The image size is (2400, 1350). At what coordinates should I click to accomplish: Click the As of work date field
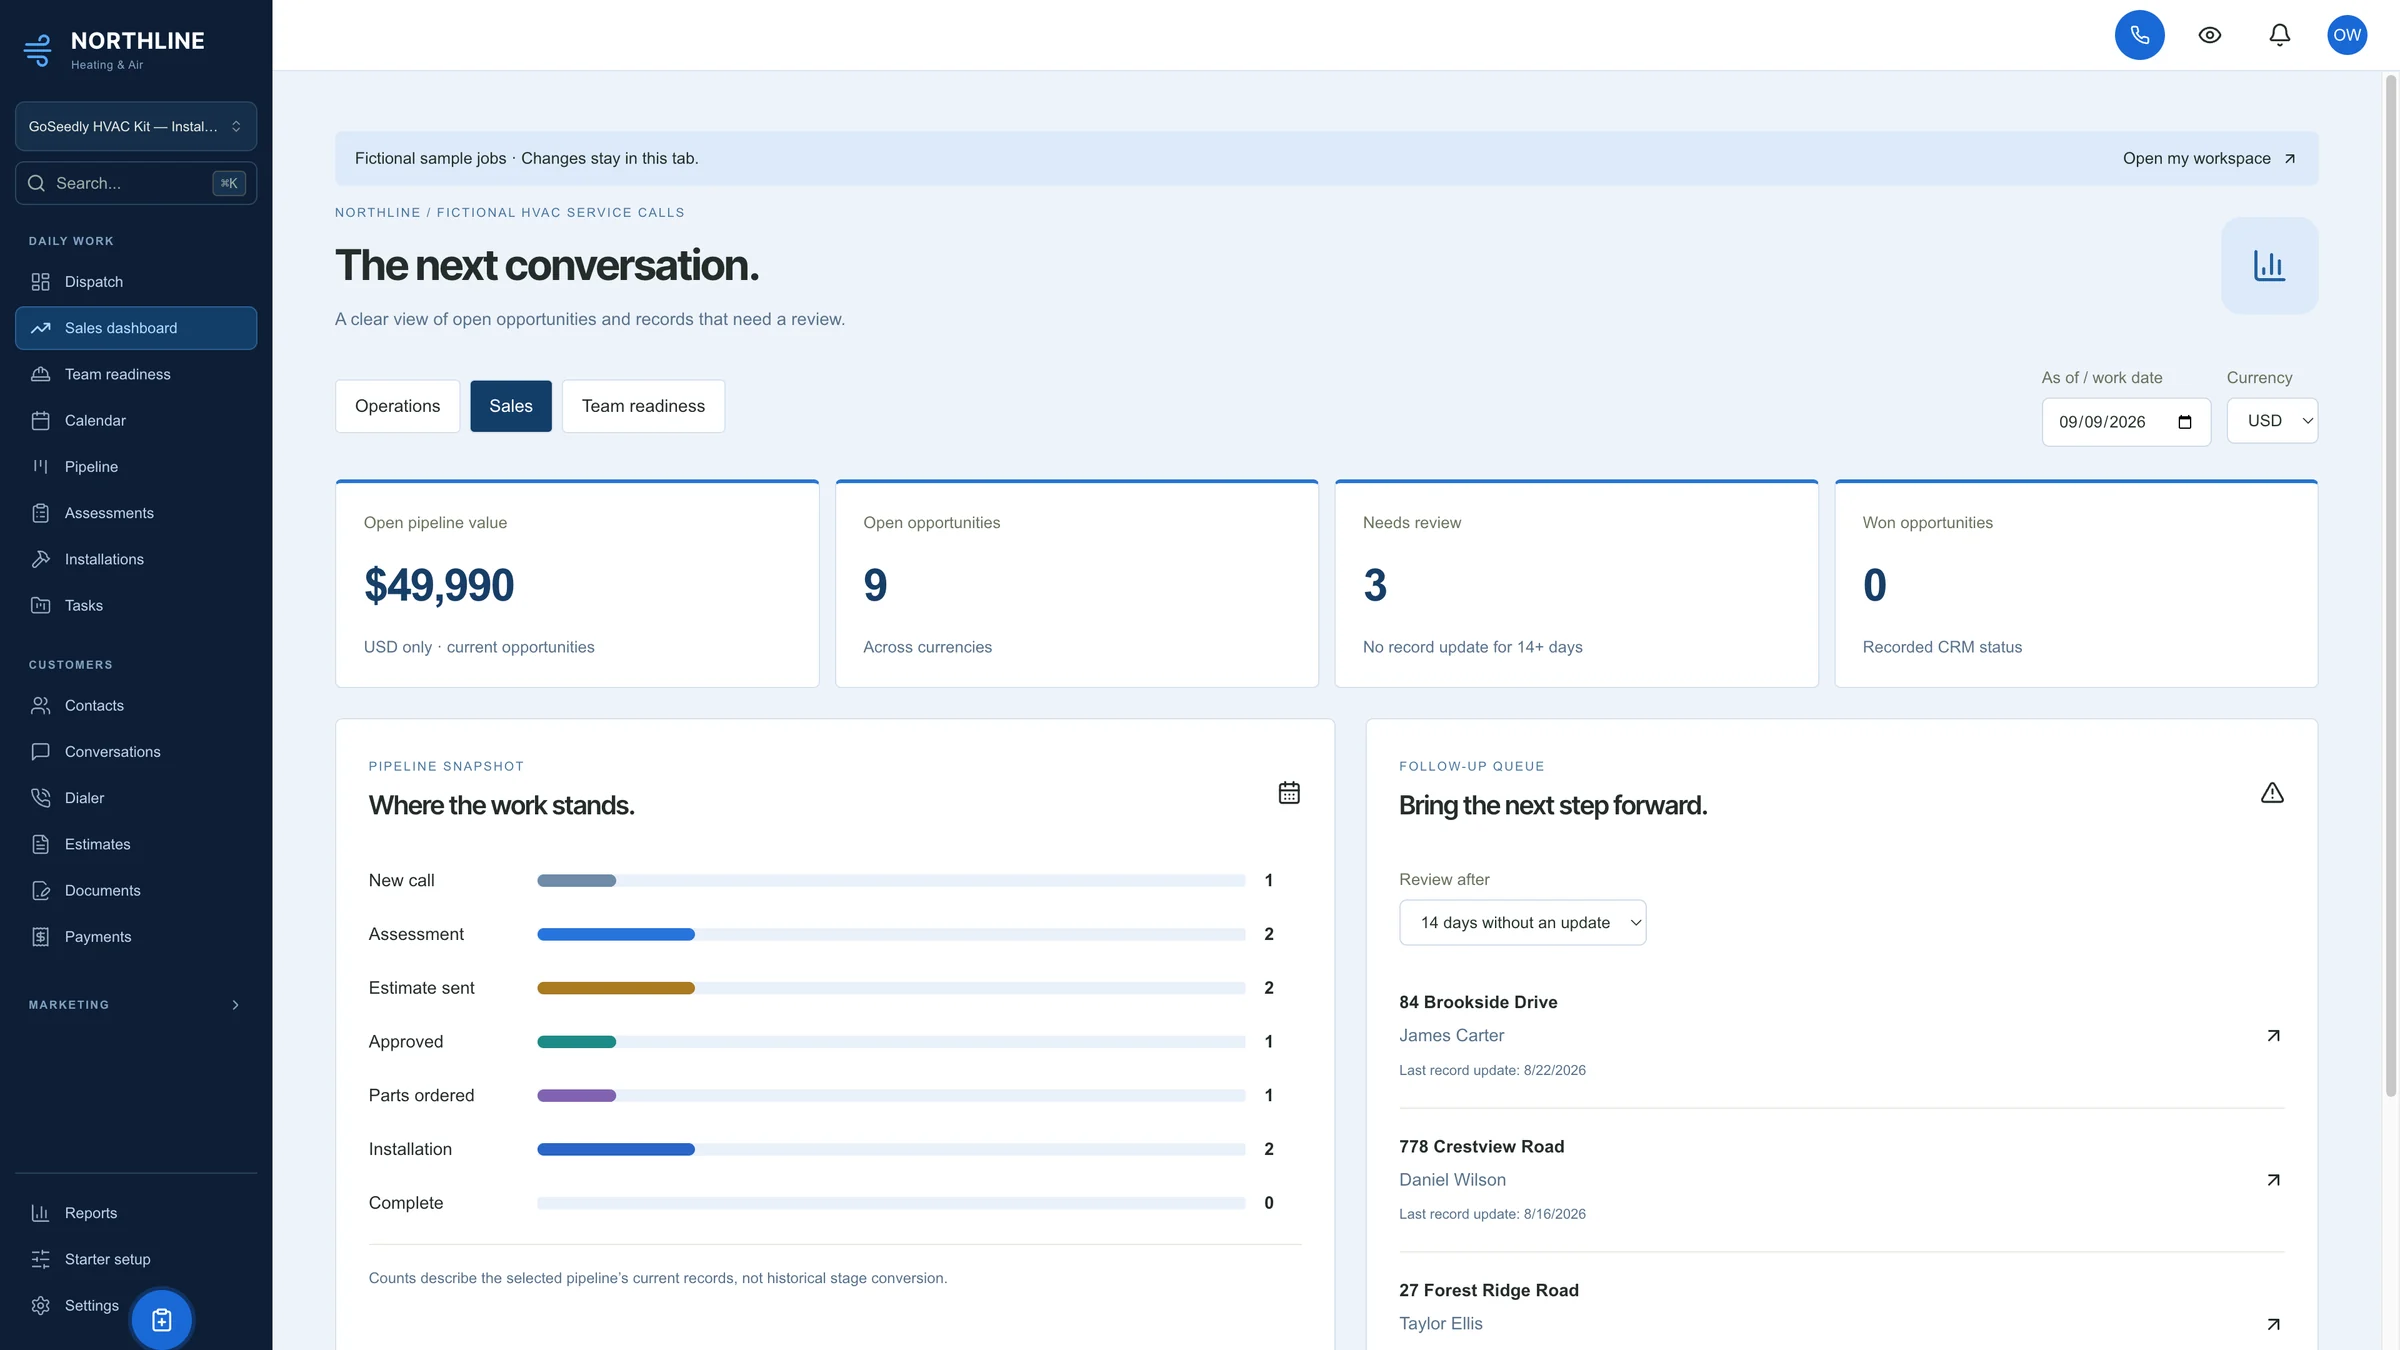click(2126, 422)
